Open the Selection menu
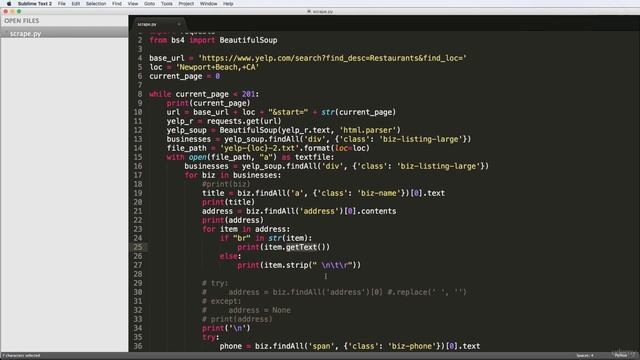 coord(96,4)
